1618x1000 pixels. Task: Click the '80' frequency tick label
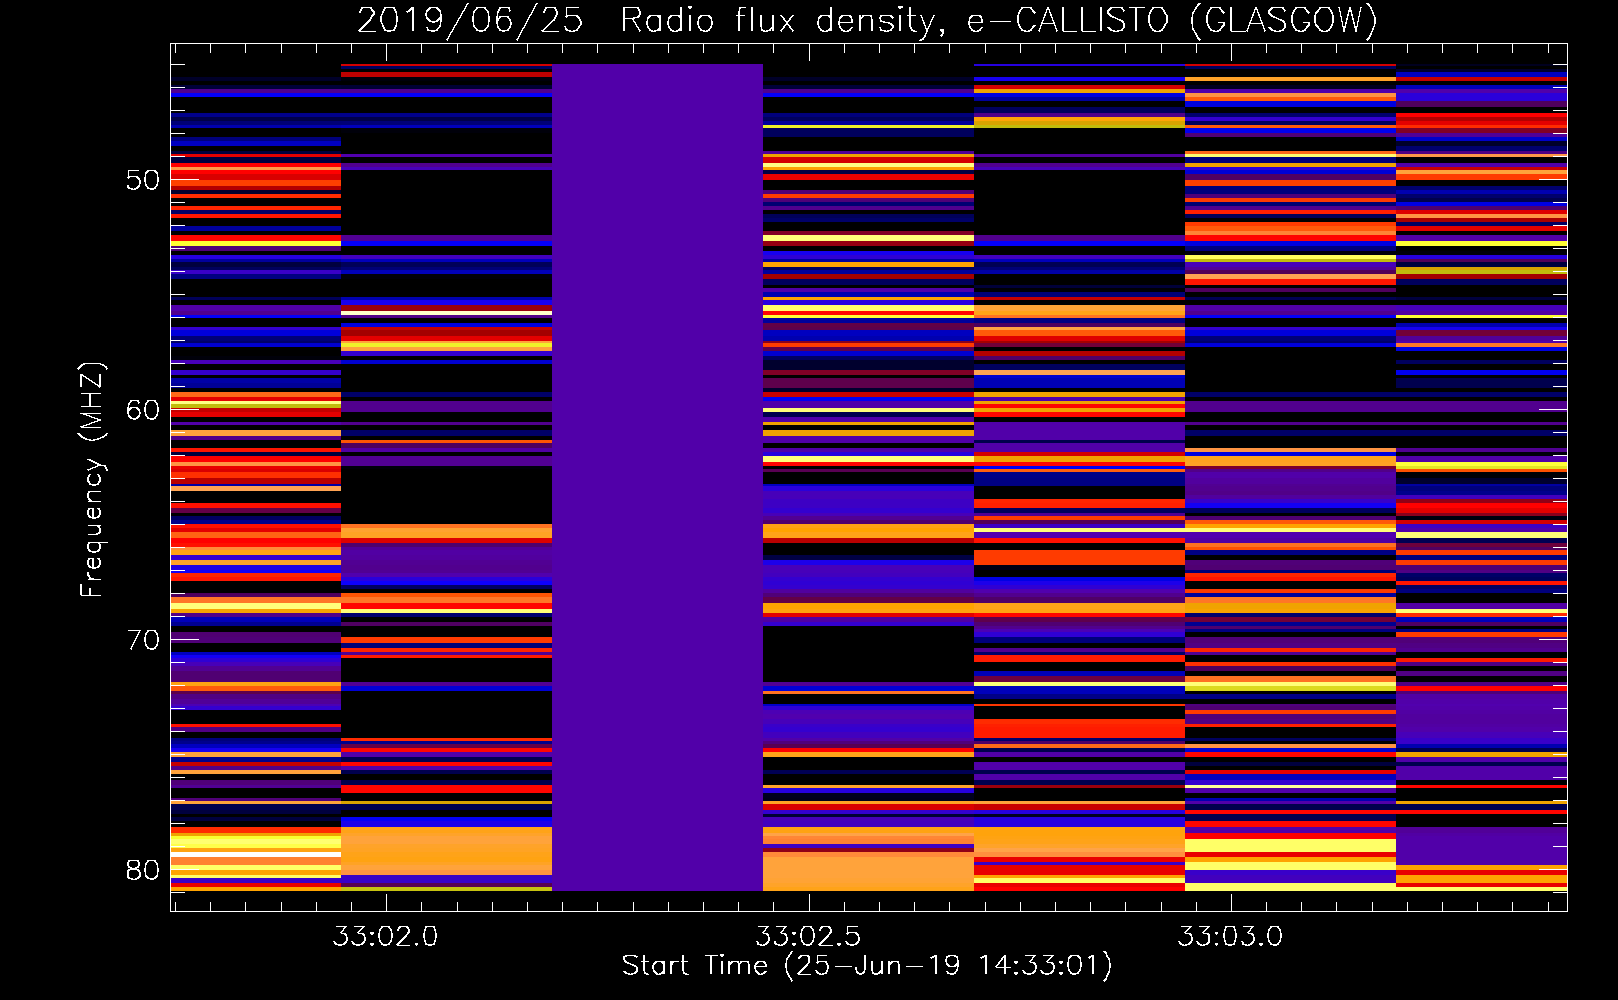click(x=143, y=870)
